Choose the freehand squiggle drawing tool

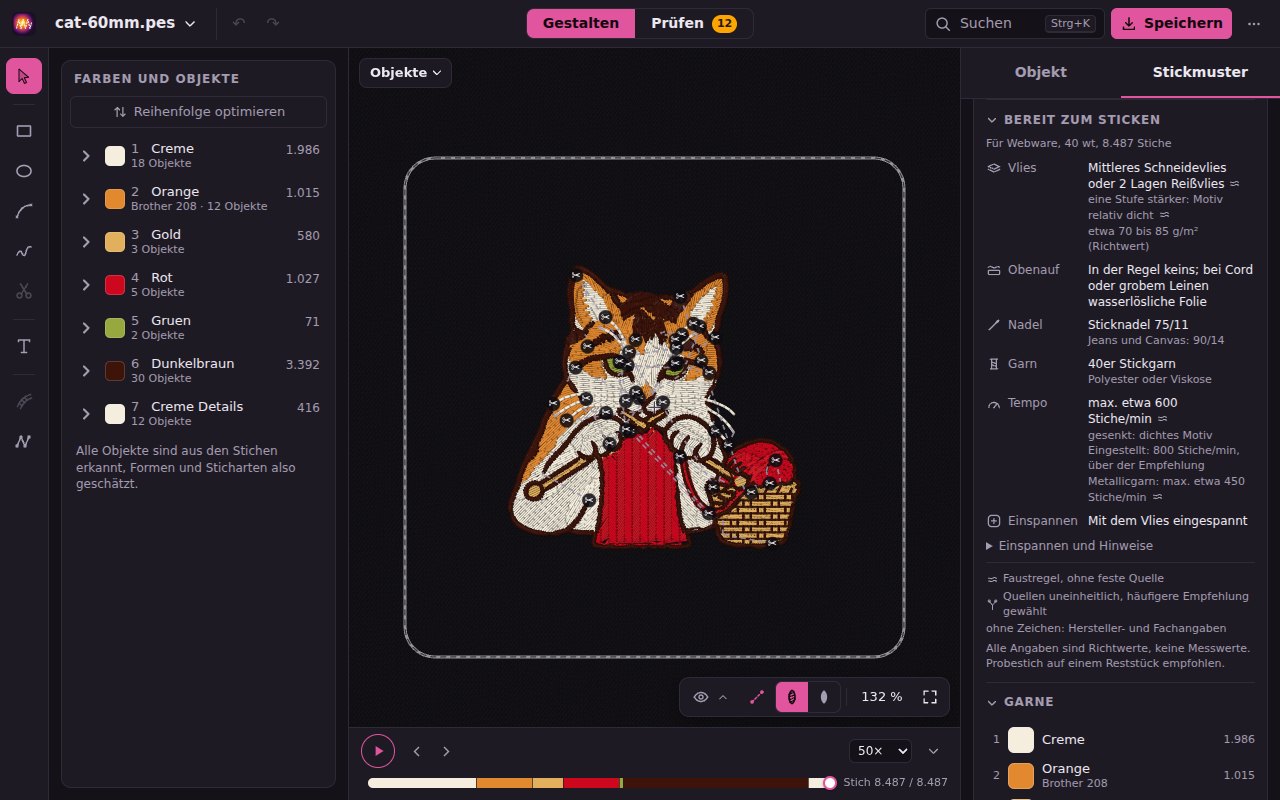tap(24, 251)
